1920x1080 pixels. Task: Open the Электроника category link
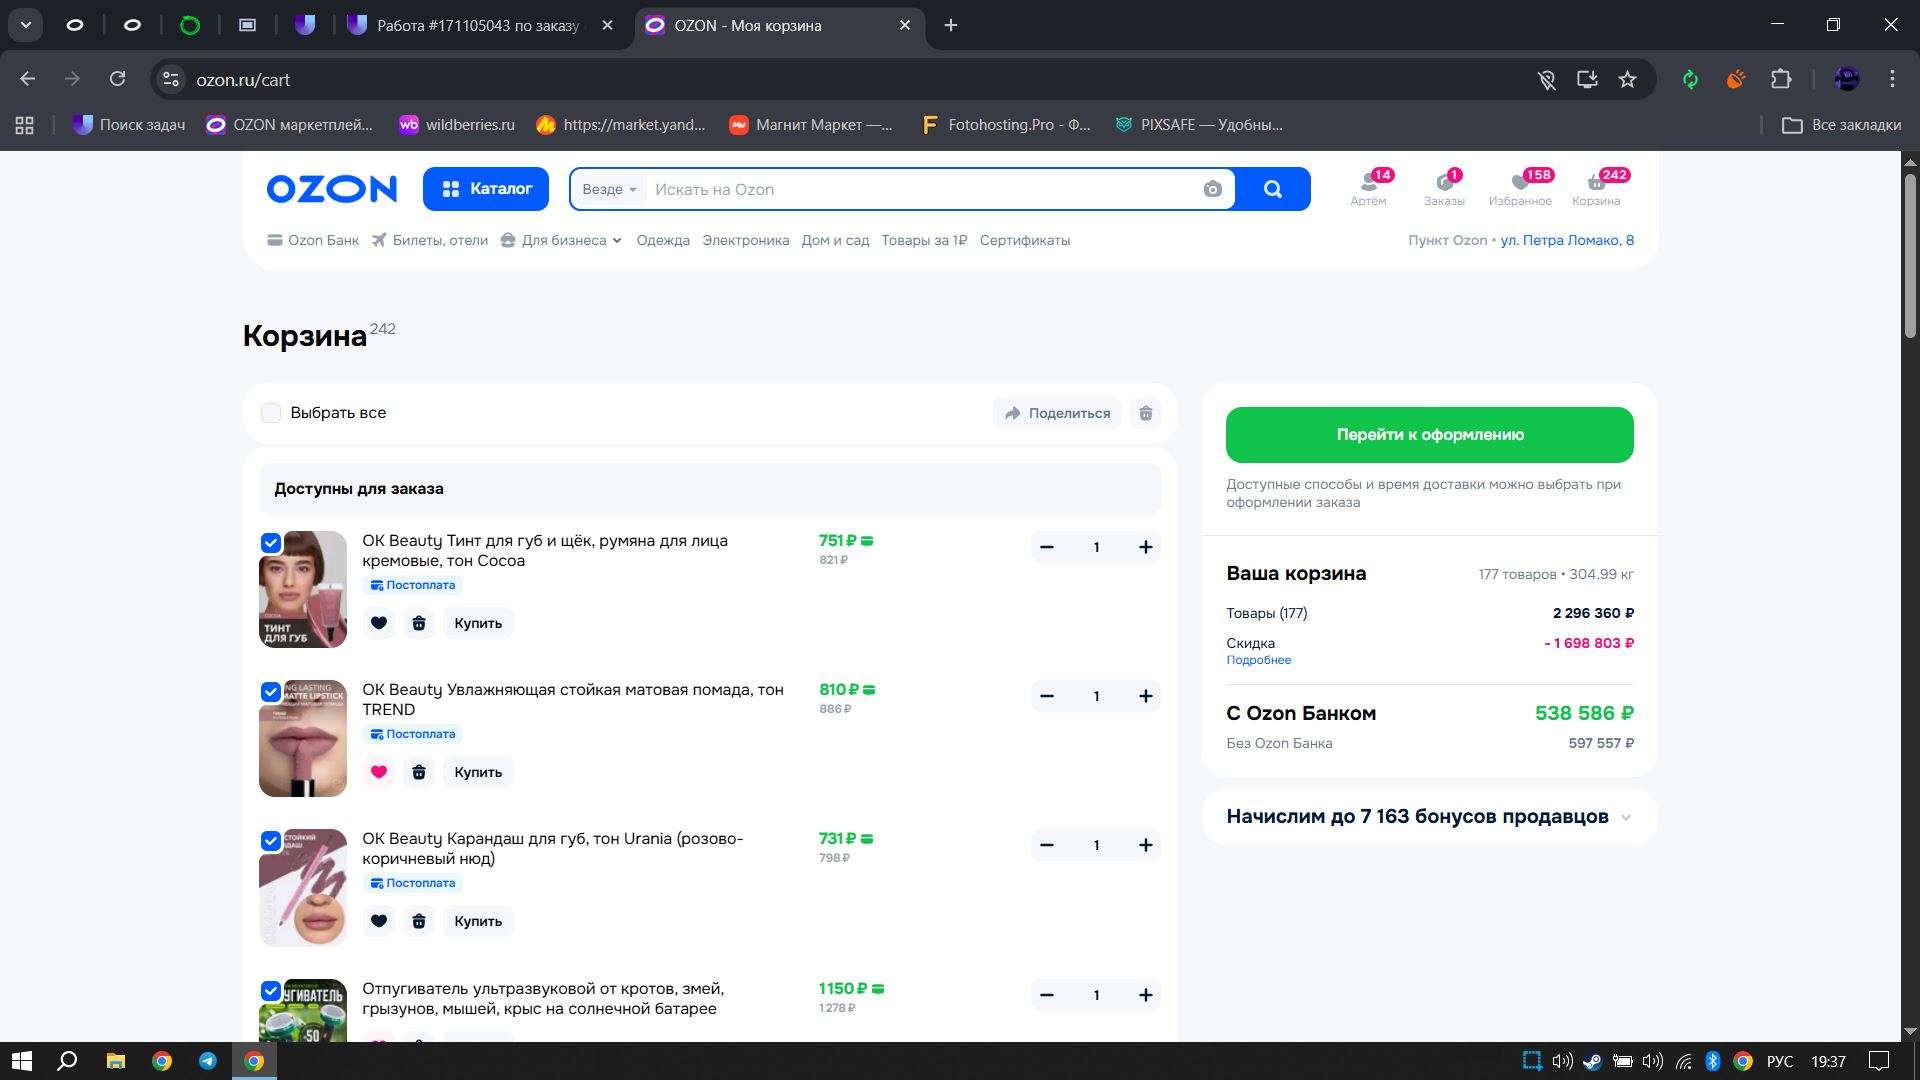coord(745,240)
